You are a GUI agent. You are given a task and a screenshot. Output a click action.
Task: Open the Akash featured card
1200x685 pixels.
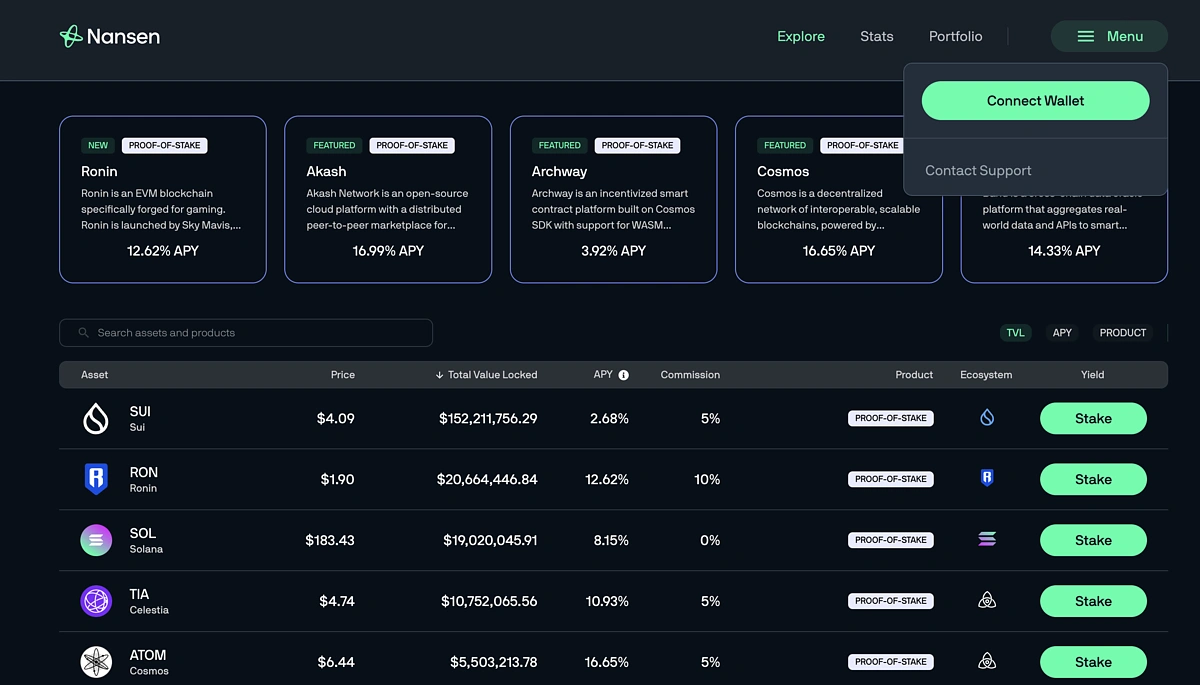tap(388, 199)
